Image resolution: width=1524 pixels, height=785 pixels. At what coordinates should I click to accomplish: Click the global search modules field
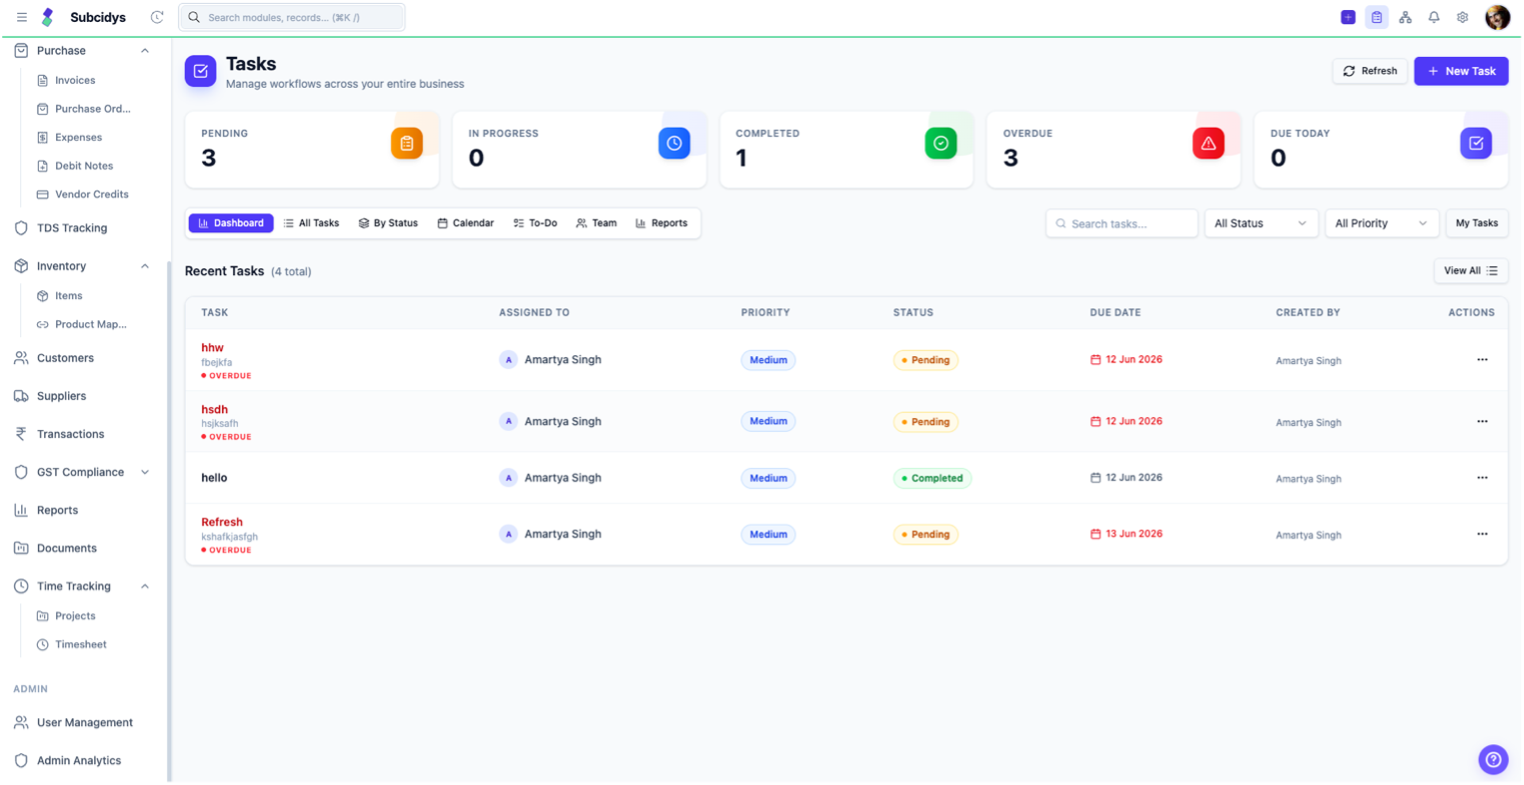point(292,17)
